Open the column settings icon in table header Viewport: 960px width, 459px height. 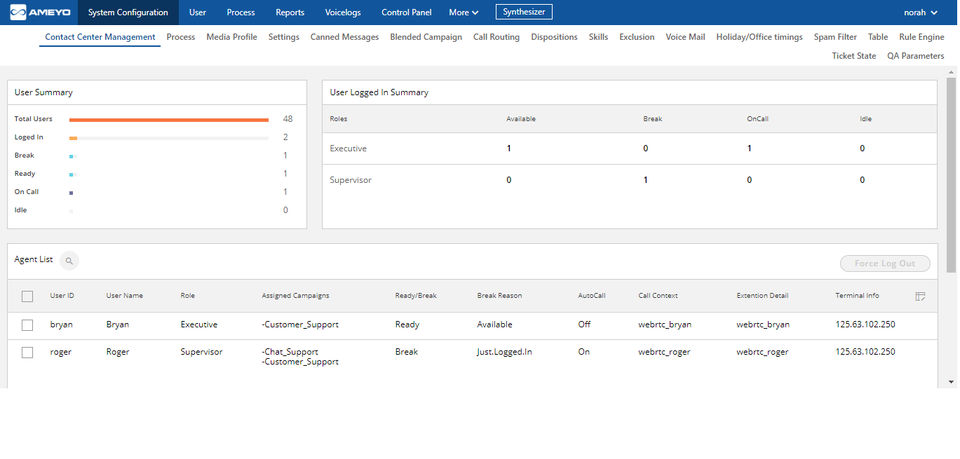[x=920, y=296]
